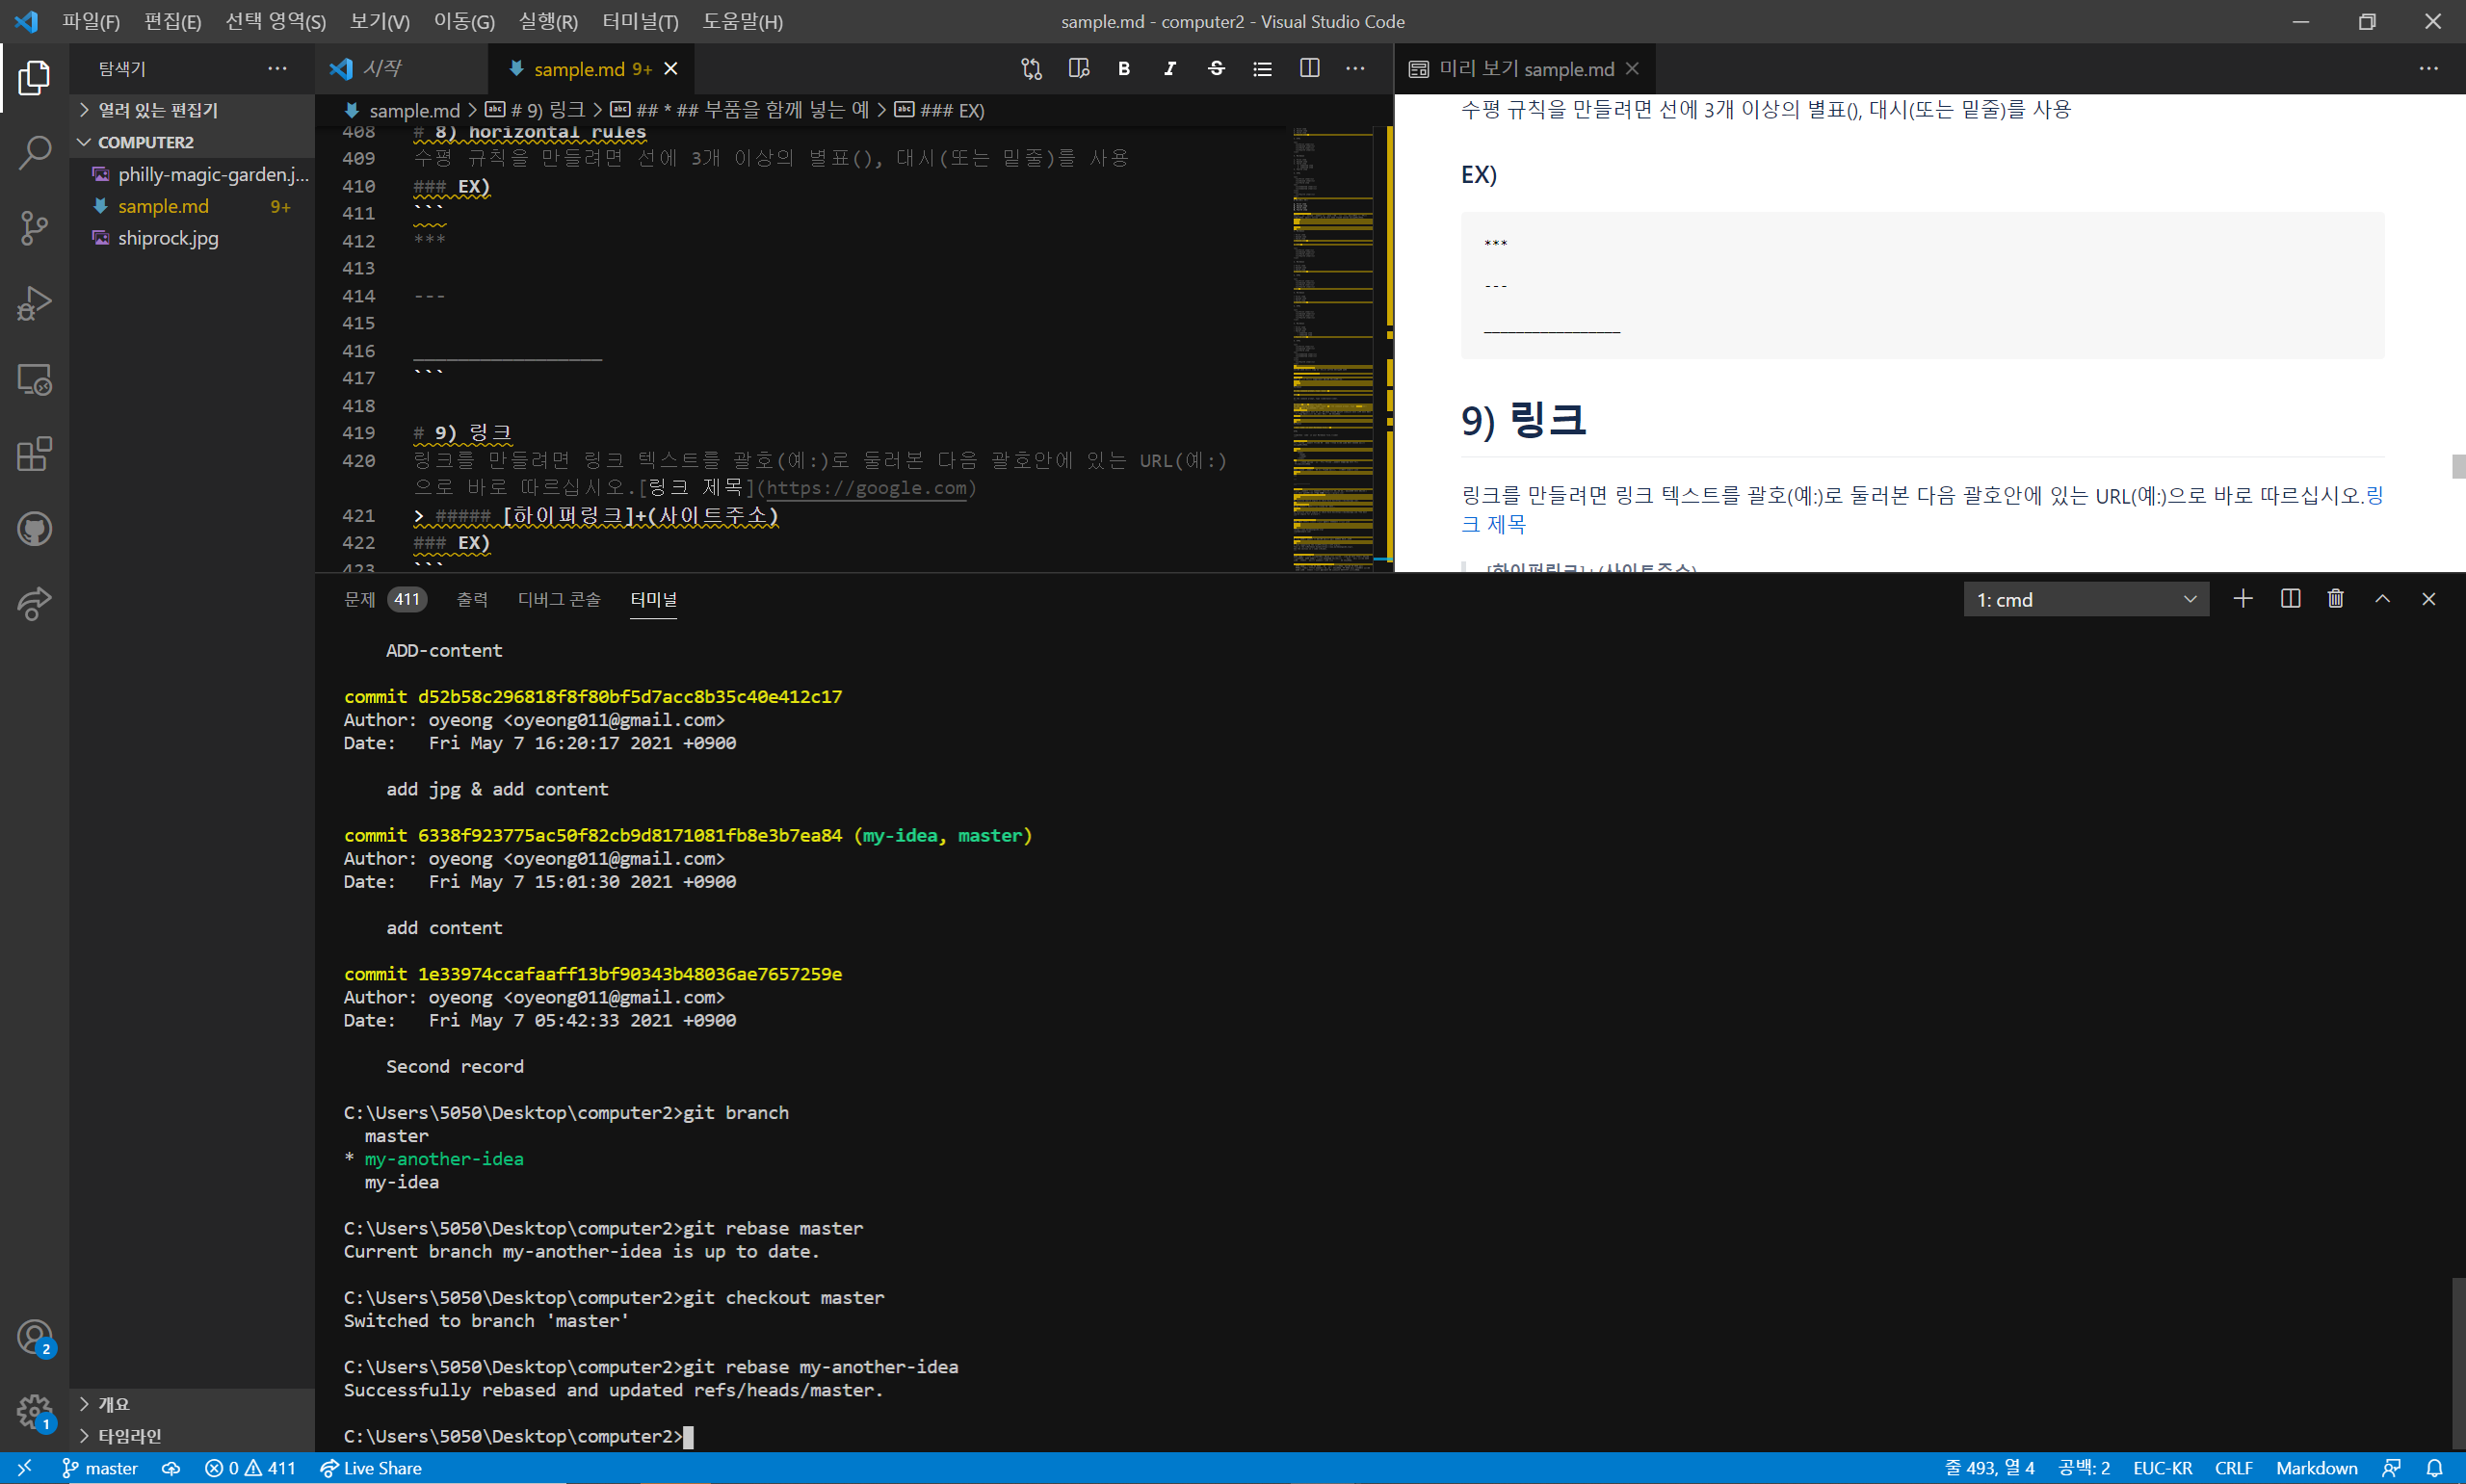This screenshot has height=1484, width=2466.
Task: Toggle bullet list in editor toolbar
Action: click(x=1262, y=69)
